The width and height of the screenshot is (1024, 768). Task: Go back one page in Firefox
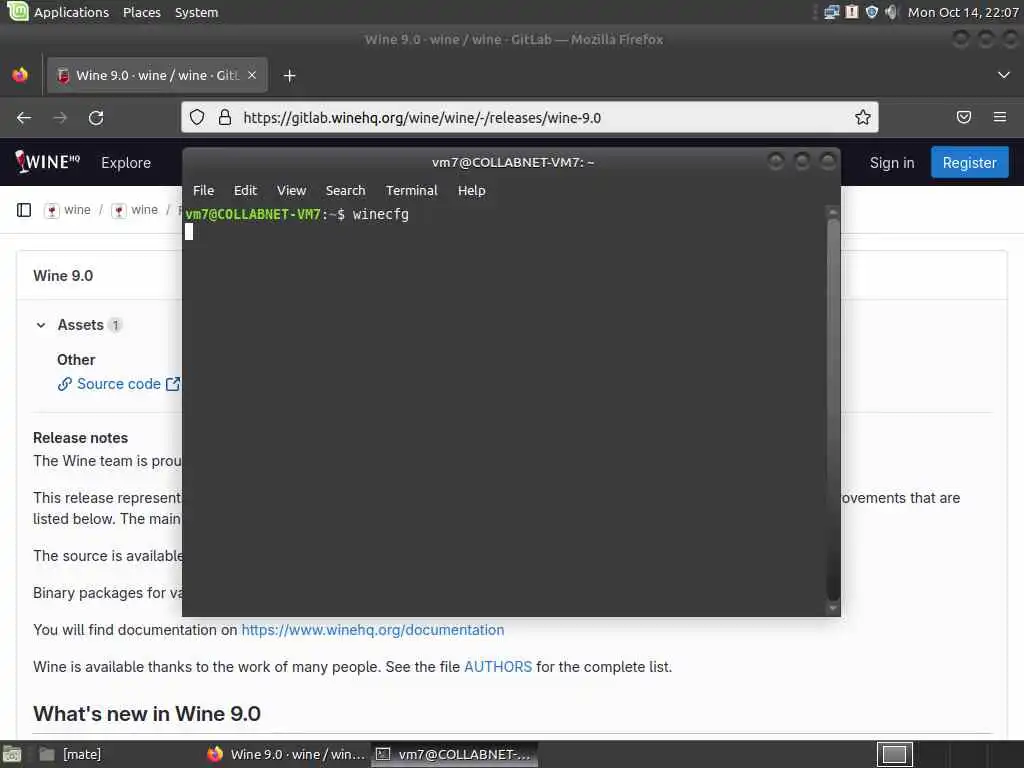point(24,118)
